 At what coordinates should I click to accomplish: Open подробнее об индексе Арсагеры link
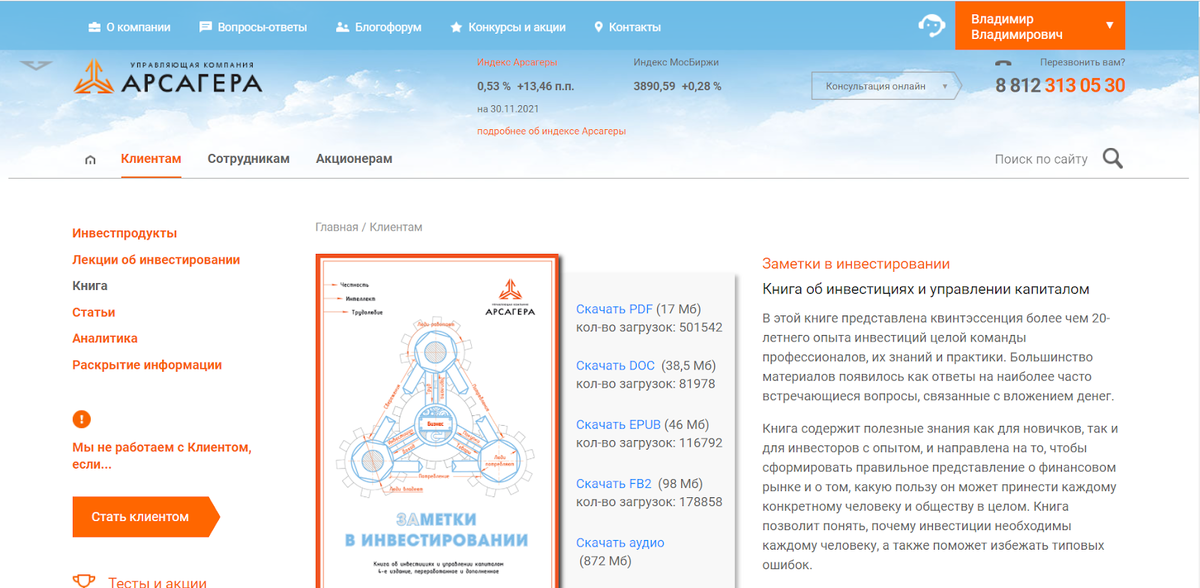click(551, 131)
